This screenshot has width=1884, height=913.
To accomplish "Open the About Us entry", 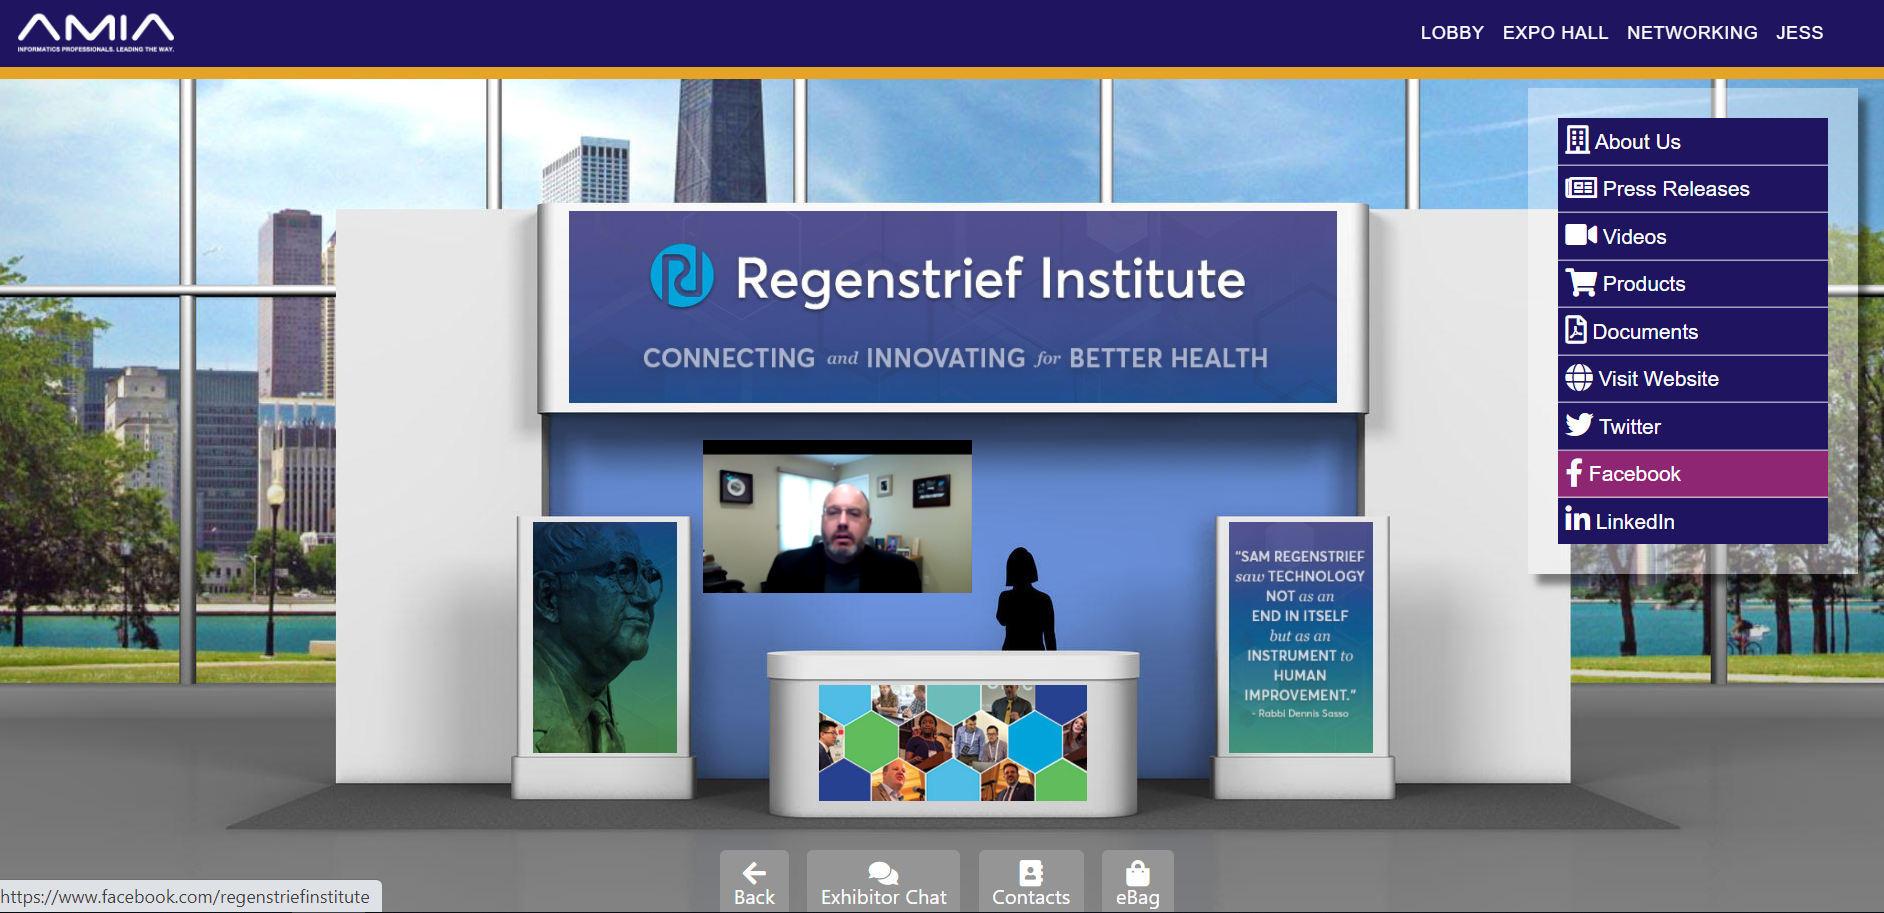I will click(x=1692, y=142).
